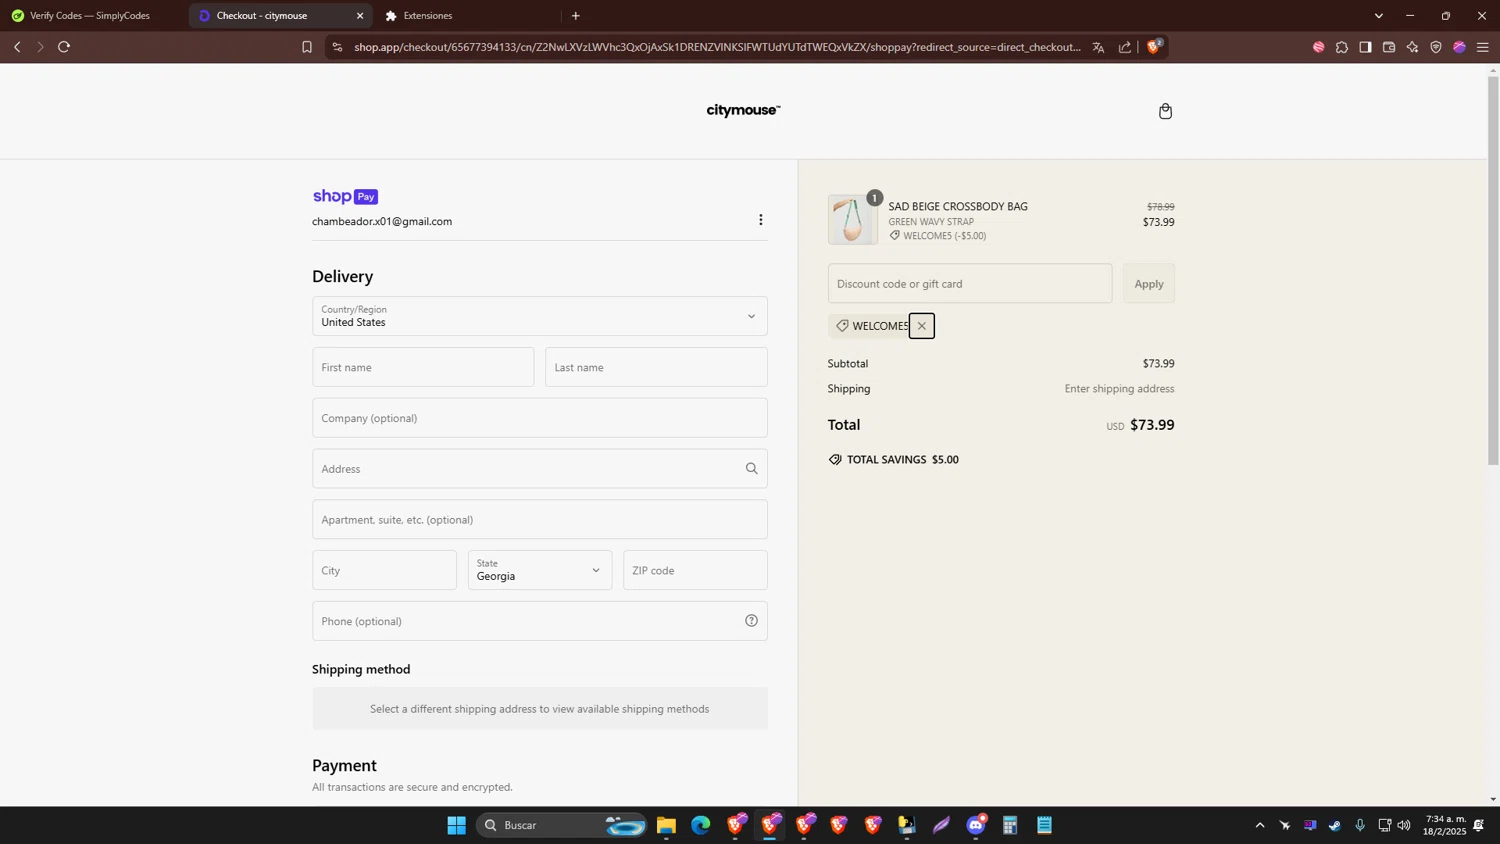Reload the checkout page
The height and width of the screenshot is (844, 1500).
click(x=64, y=47)
